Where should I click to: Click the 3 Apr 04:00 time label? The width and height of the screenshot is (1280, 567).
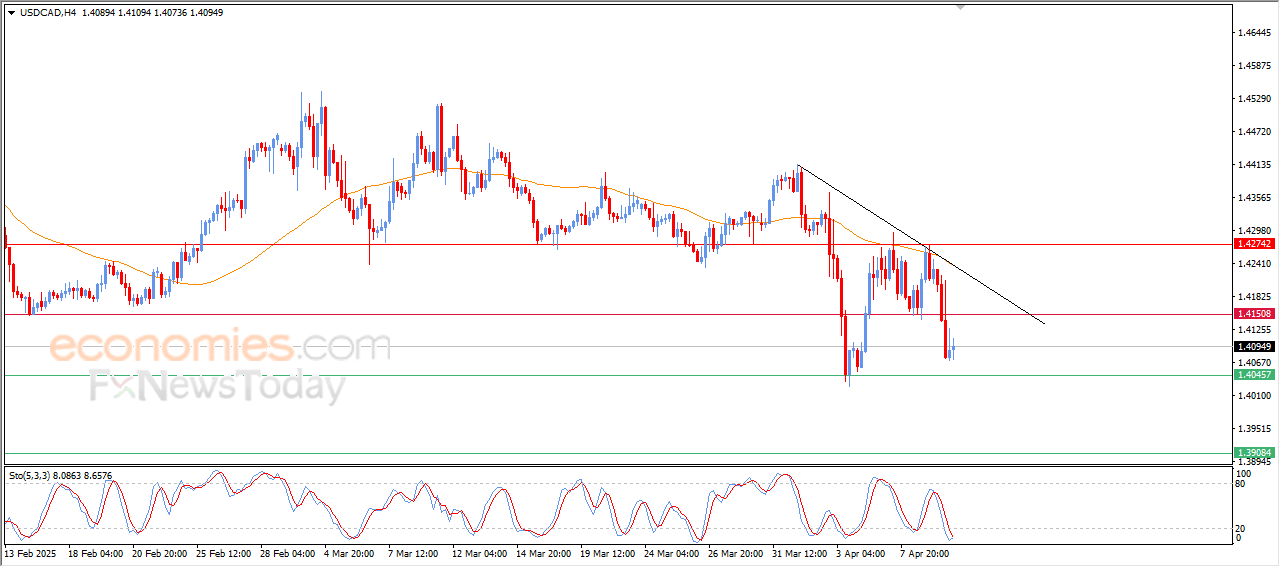[x=862, y=552]
